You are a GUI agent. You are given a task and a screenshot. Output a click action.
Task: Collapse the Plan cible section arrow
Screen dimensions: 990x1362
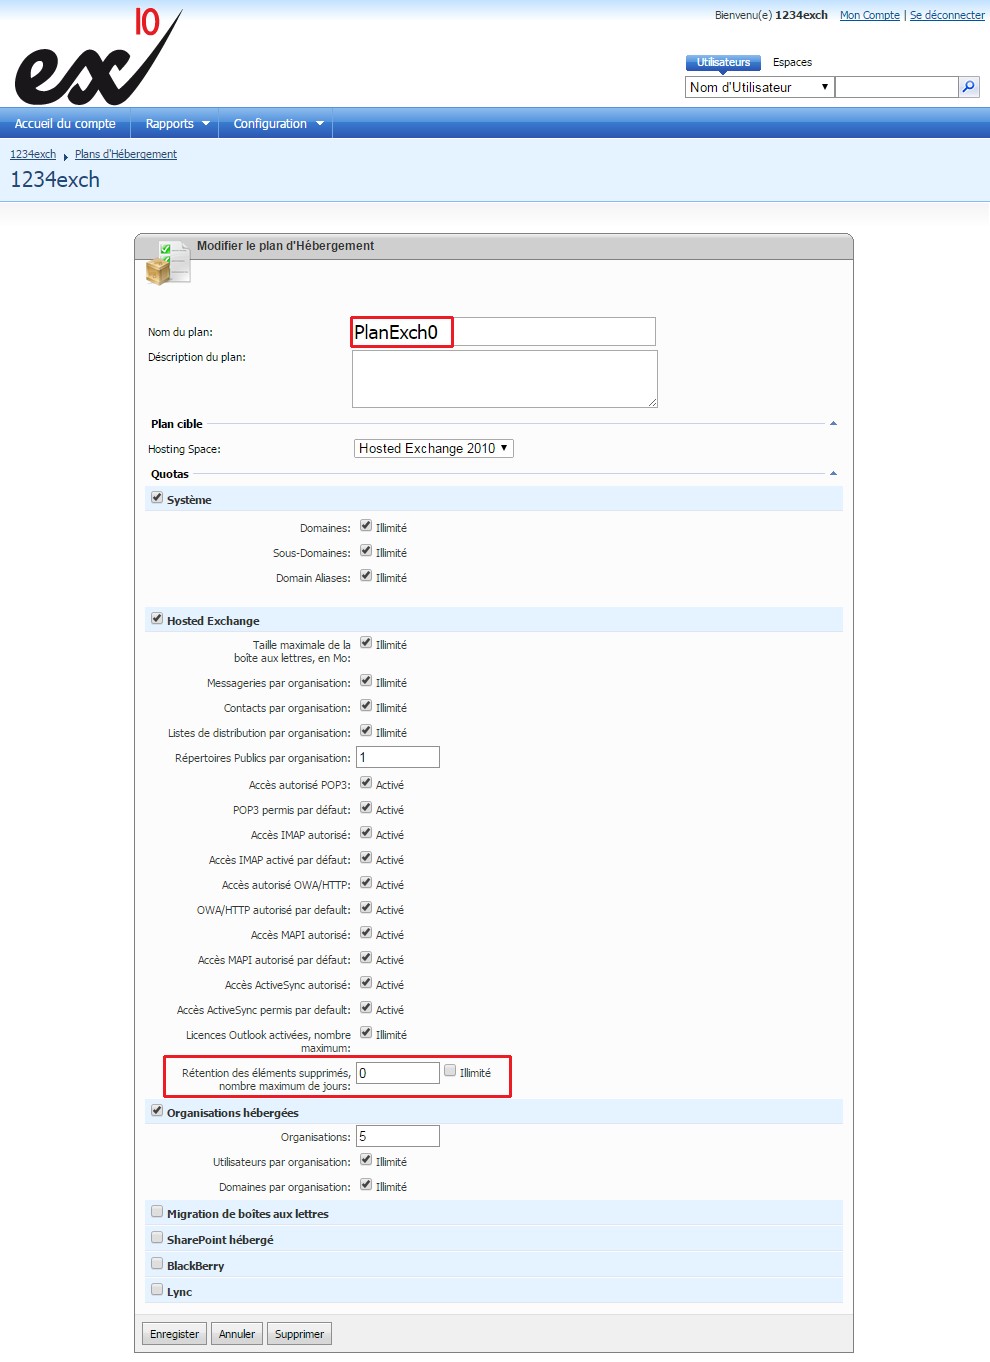point(833,424)
